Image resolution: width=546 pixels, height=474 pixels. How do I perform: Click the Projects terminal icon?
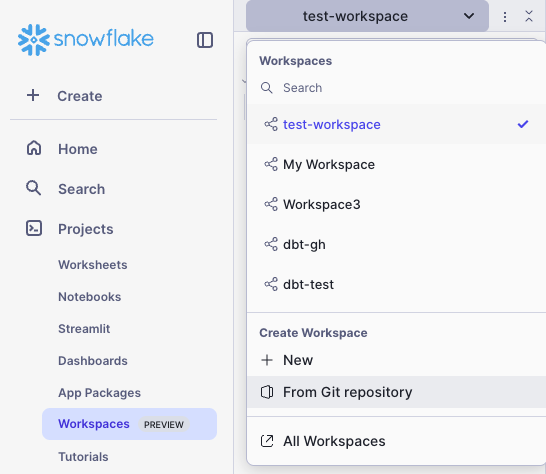[34, 228]
